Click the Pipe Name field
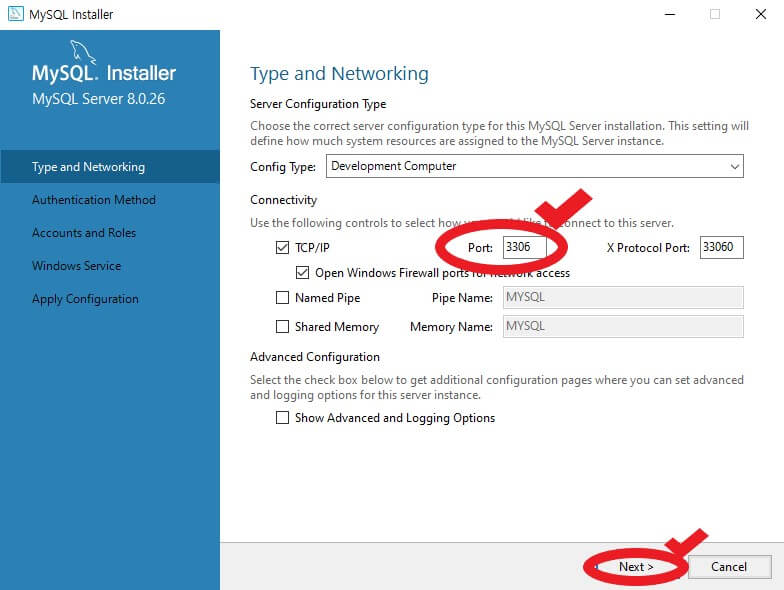Viewport: 784px width, 590px height. pos(623,297)
